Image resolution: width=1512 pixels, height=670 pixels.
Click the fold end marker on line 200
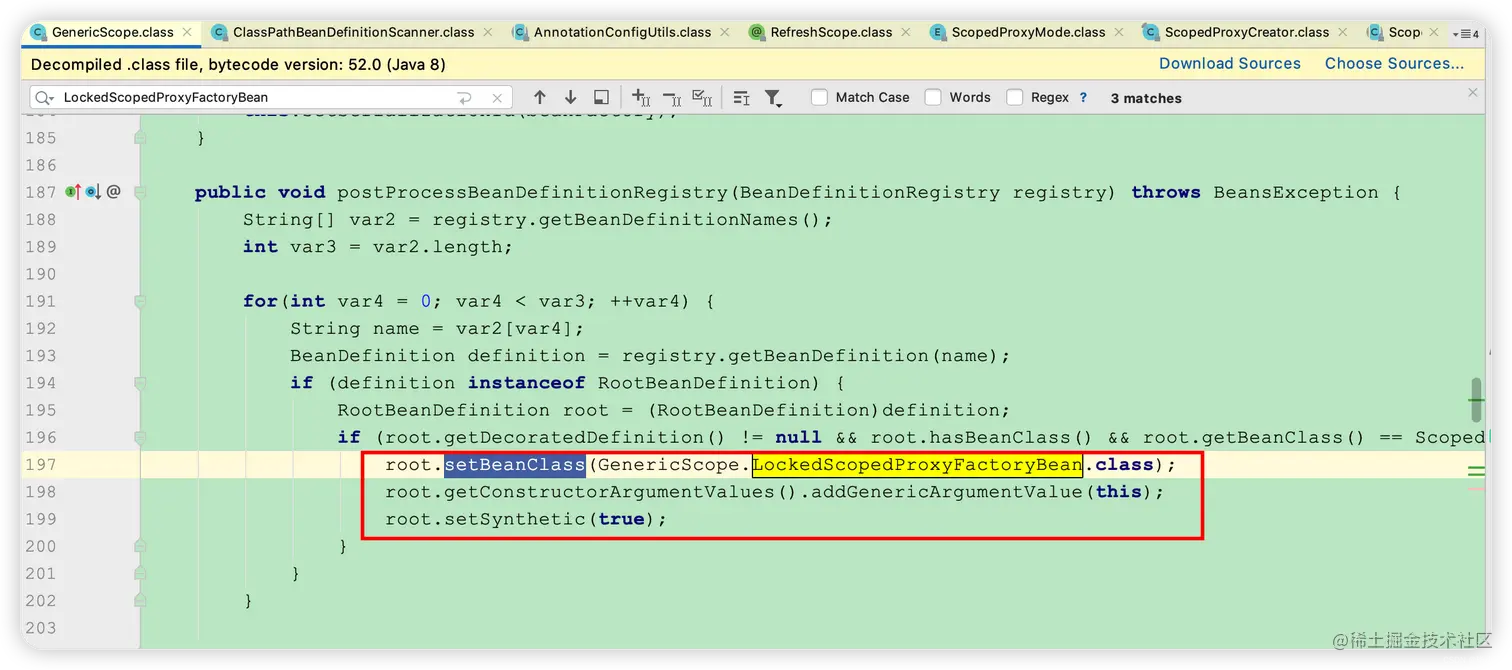(141, 546)
